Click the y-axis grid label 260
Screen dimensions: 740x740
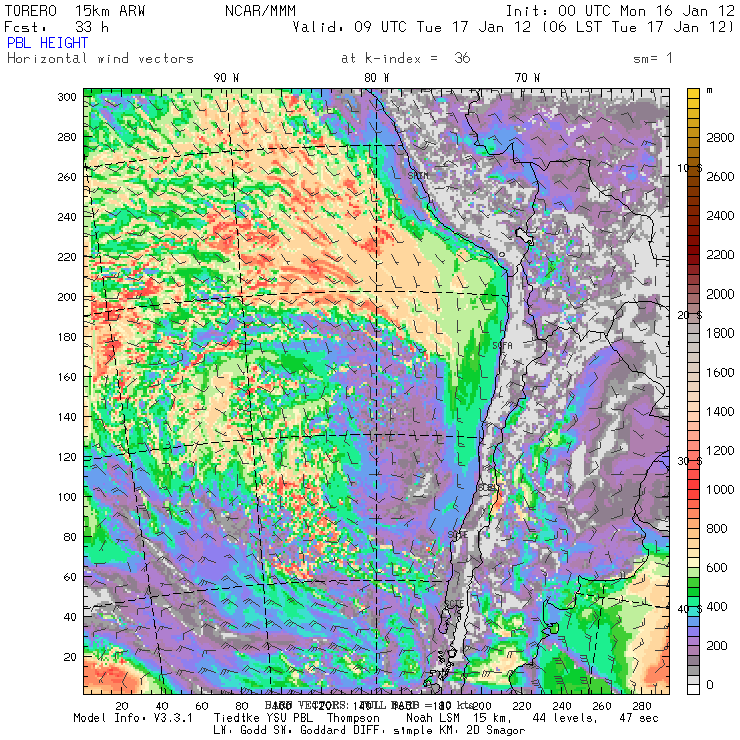pyautogui.click(x=67, y=177)
